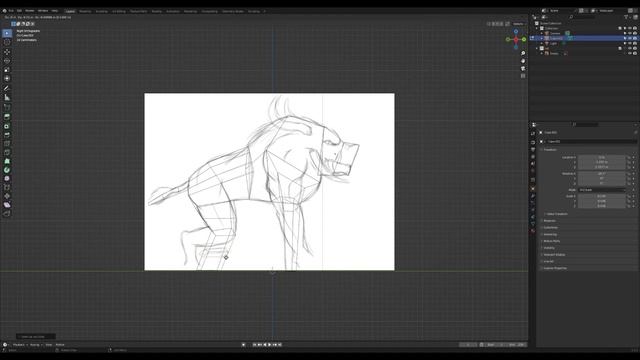640x360 pixels.
Task: Toggle the camera view icon in viewport
Action: [x=523, y=69]
